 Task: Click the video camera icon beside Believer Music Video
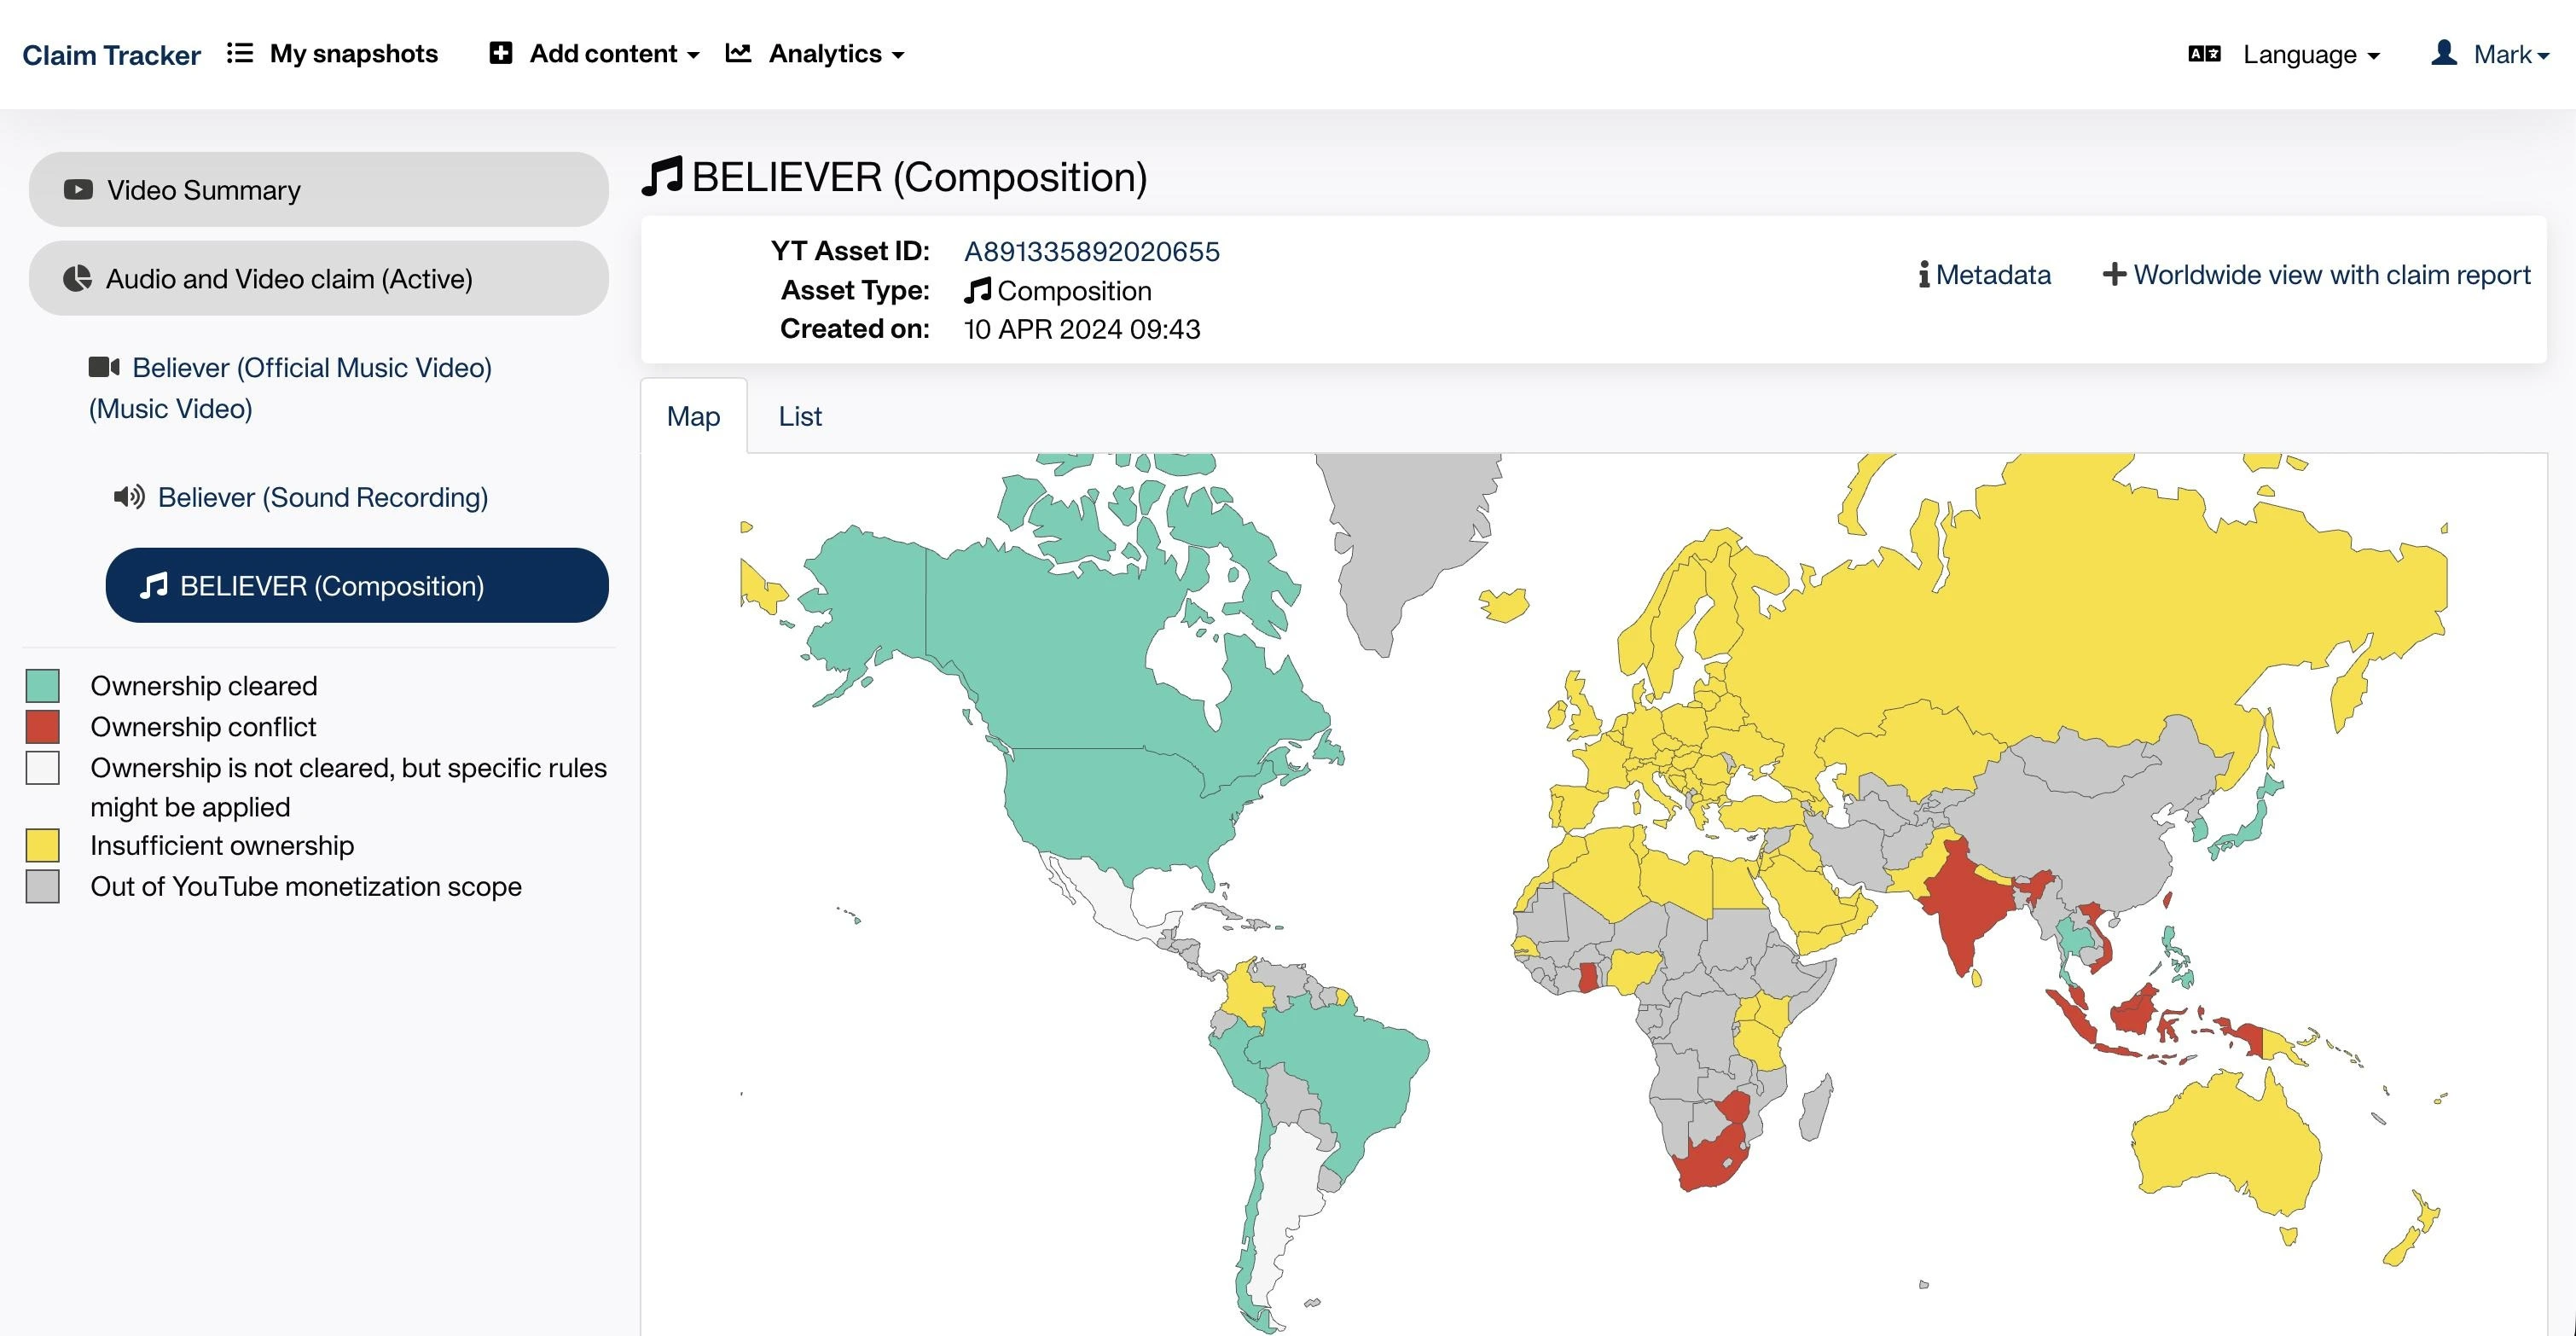tap(104, 367)
